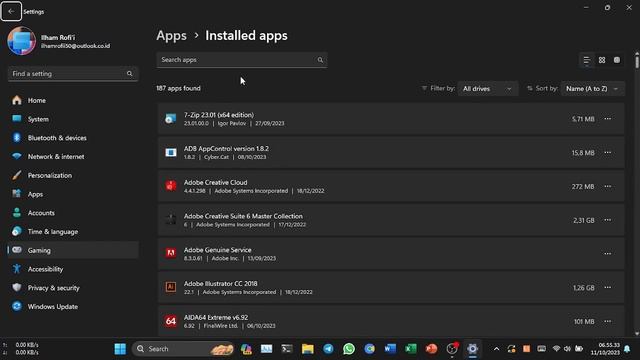Select the ADB AppControl version 1.8.2 name
The height and width of the screenshot is (360, 640).
[x=226, y=149]
